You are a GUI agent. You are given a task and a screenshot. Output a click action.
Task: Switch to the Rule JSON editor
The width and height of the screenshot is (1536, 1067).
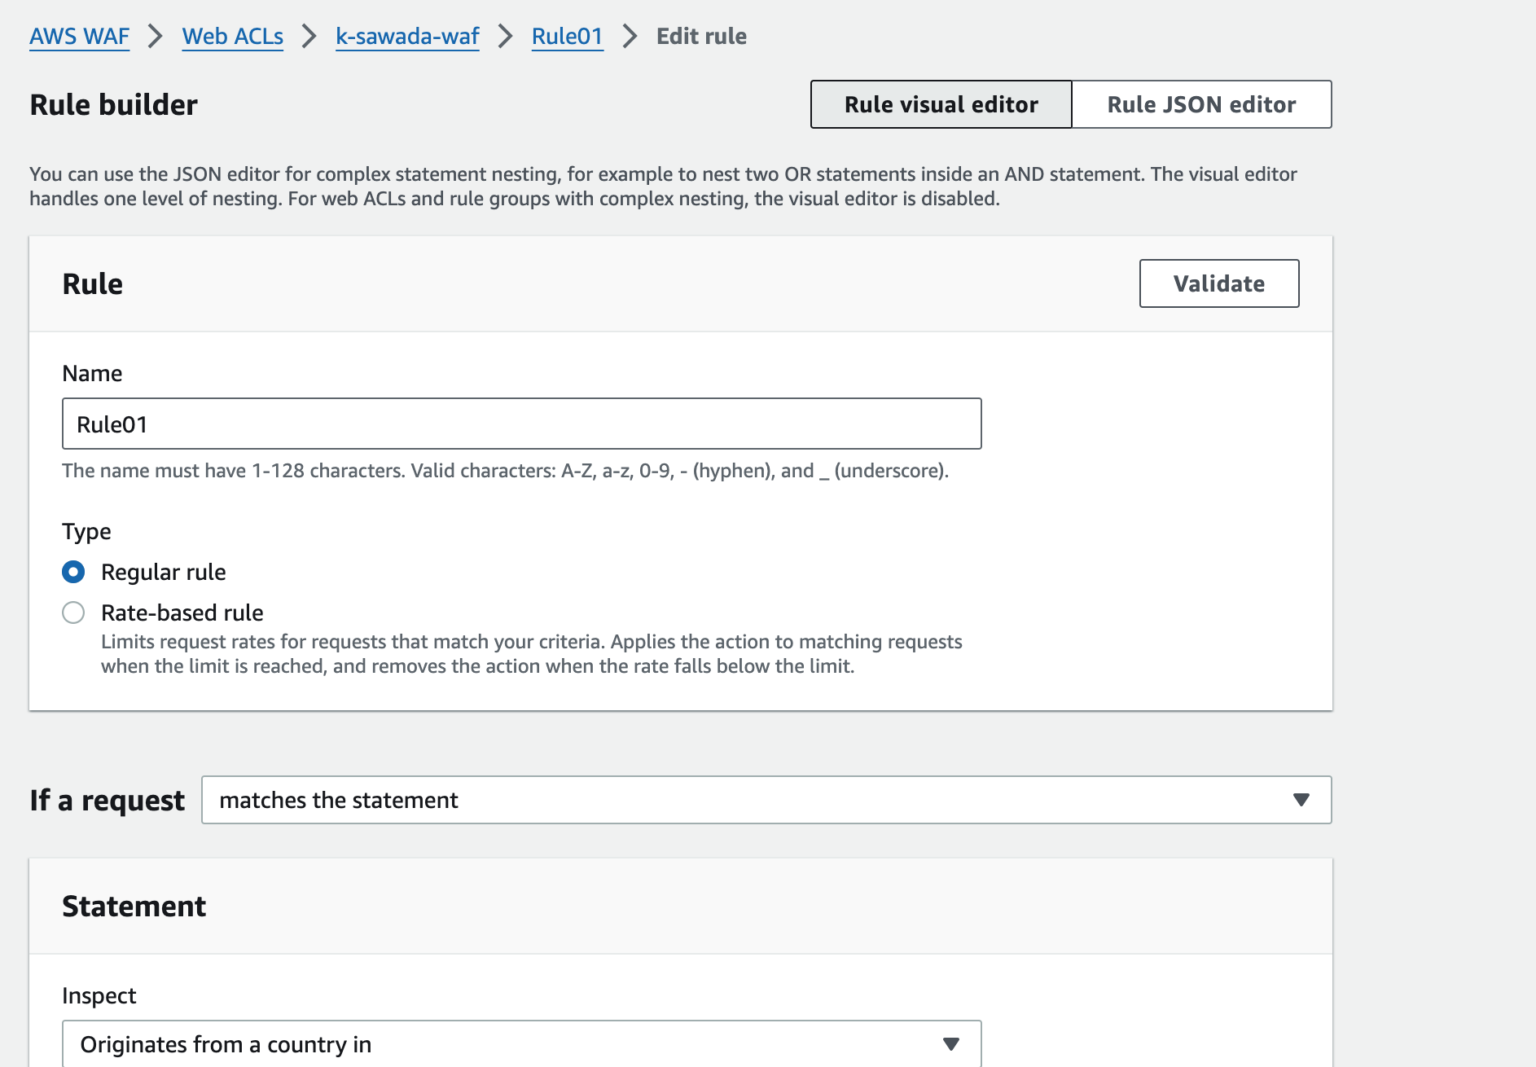(x=1201, y=104)
